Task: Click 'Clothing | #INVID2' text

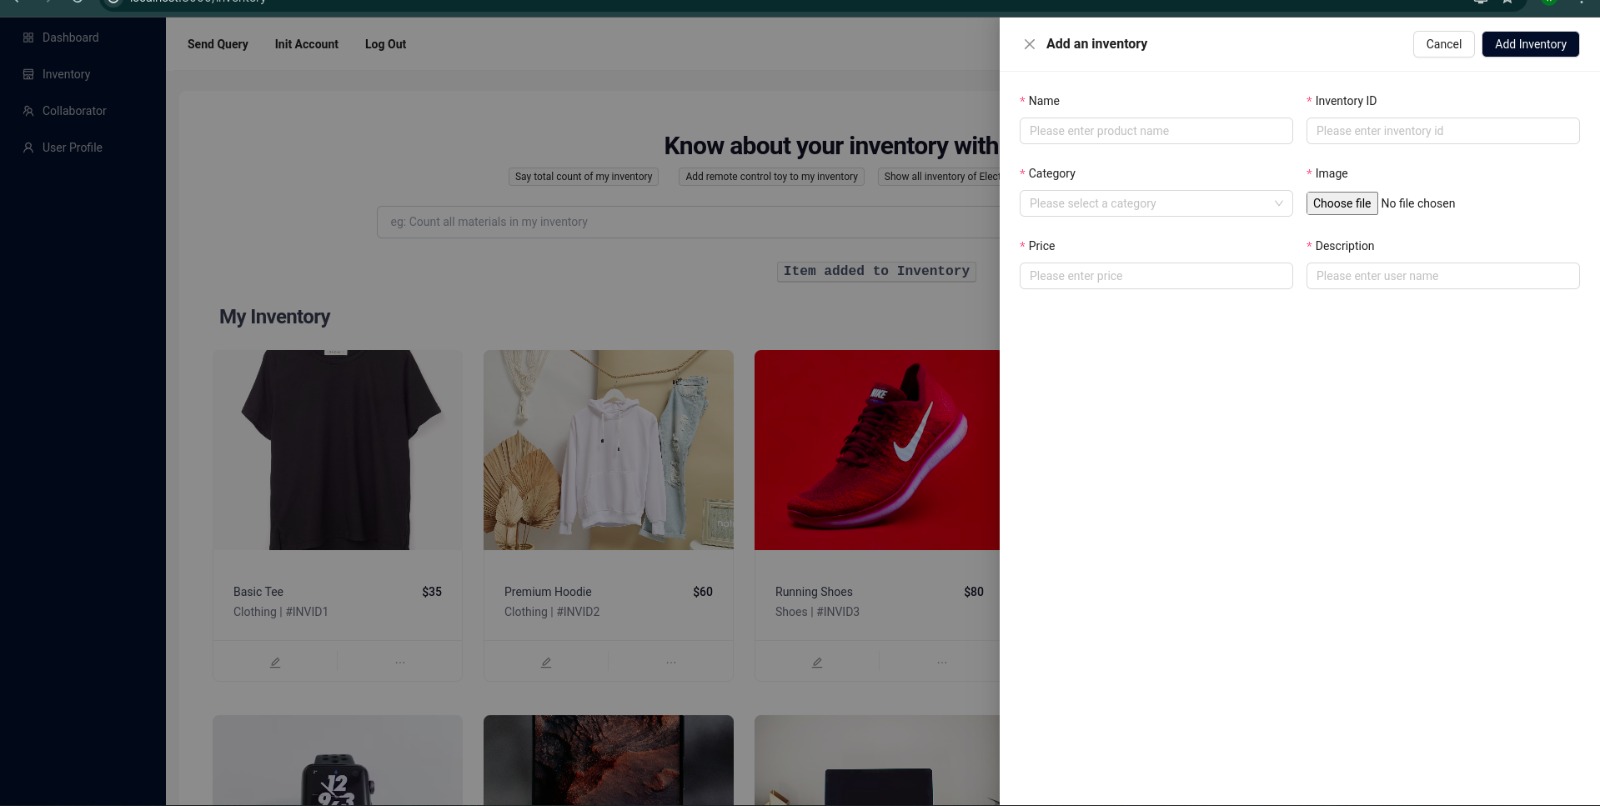Action: [x=552, y=612]
